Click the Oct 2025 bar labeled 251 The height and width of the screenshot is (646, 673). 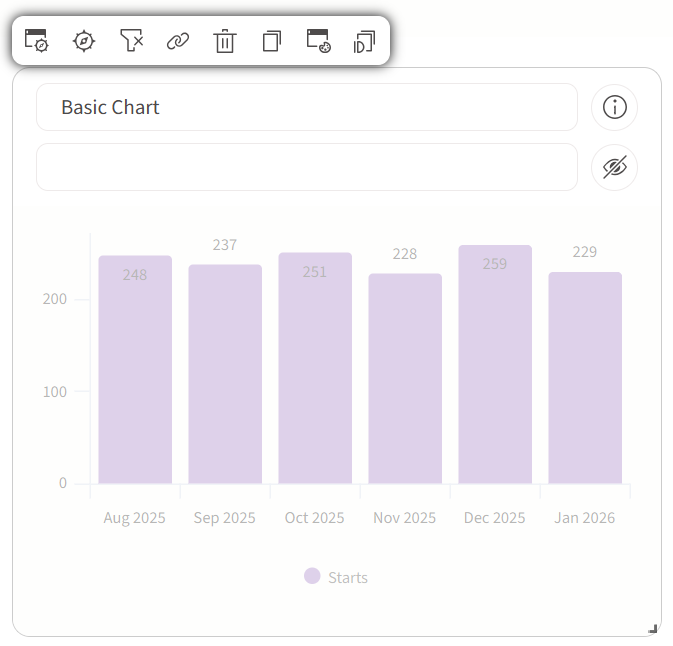point(315,368)
